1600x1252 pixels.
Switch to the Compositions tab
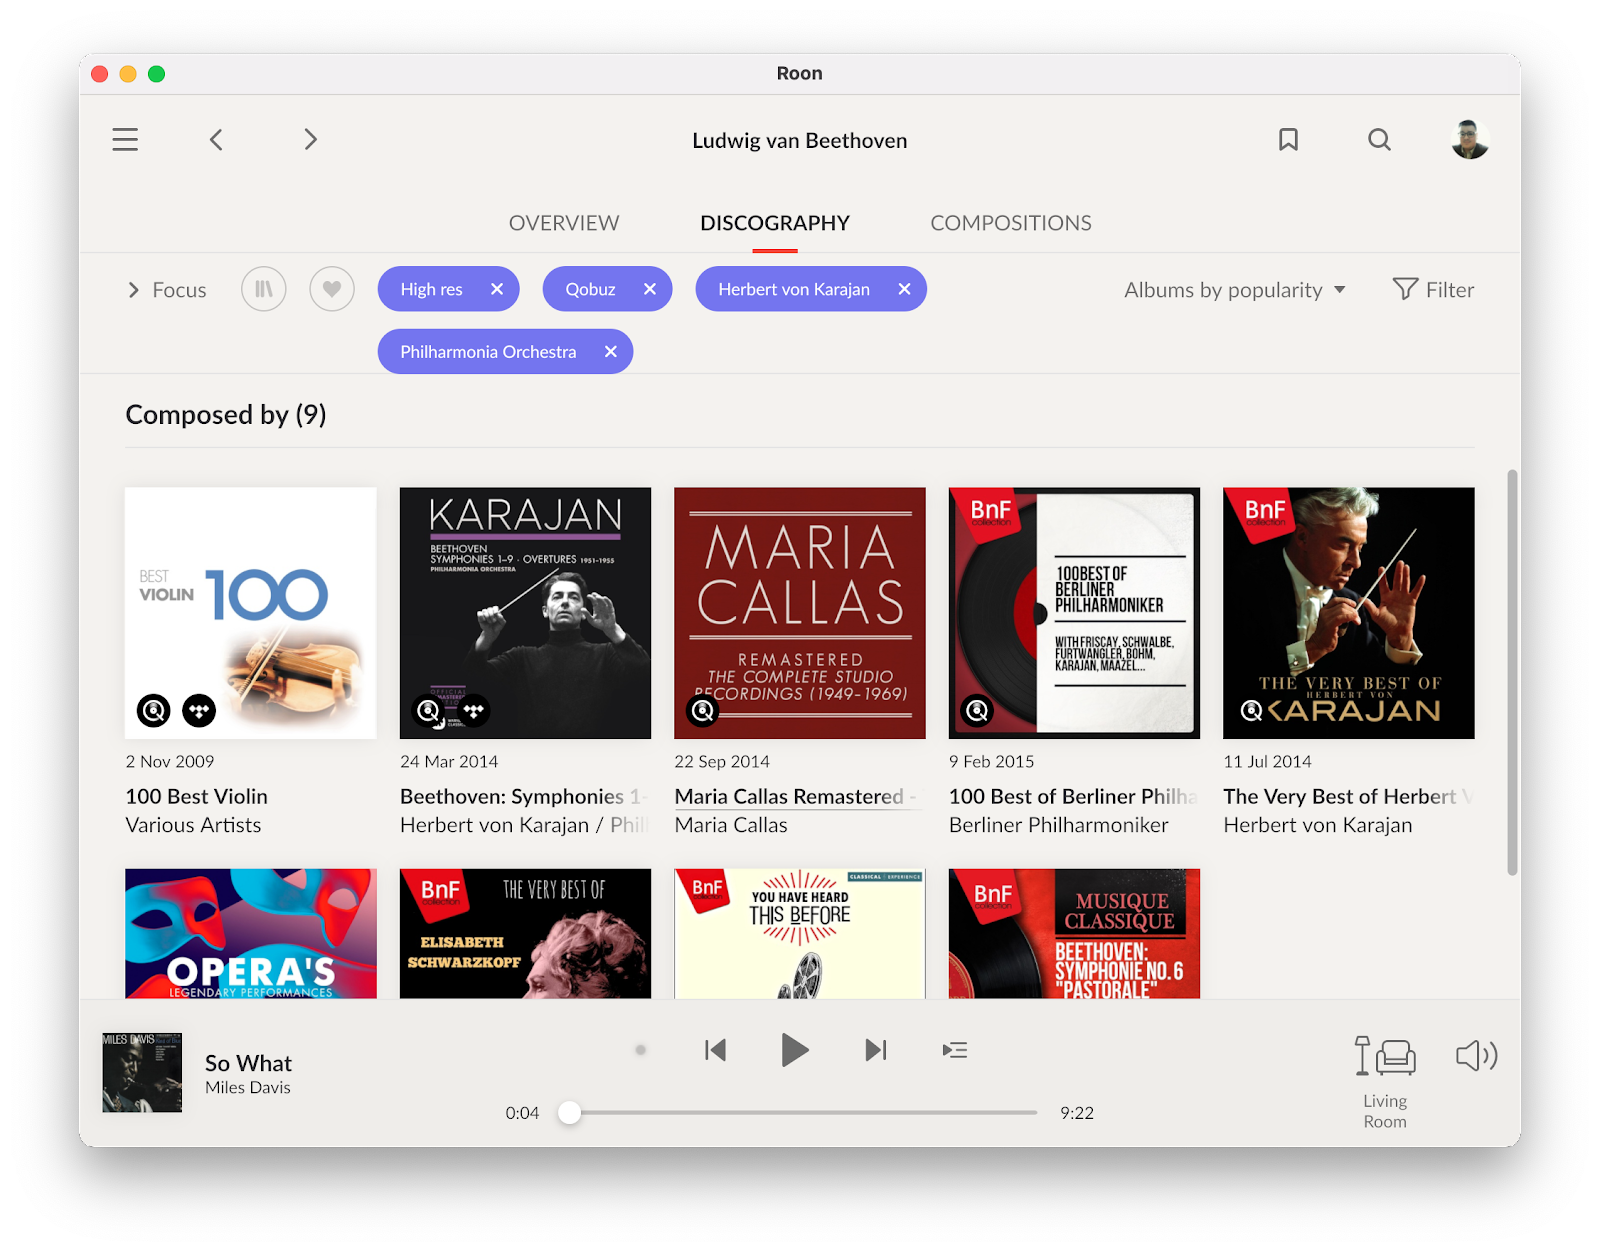tap(1011, 223)
